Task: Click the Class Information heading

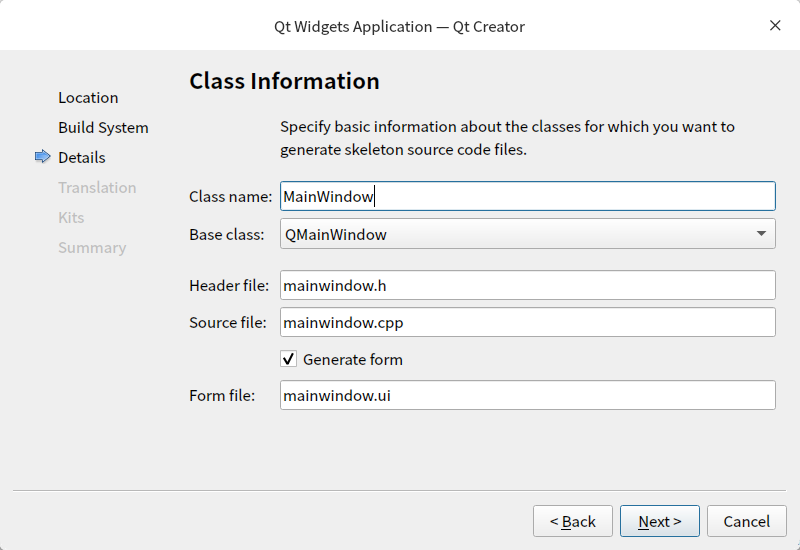Action: point(284,81)
